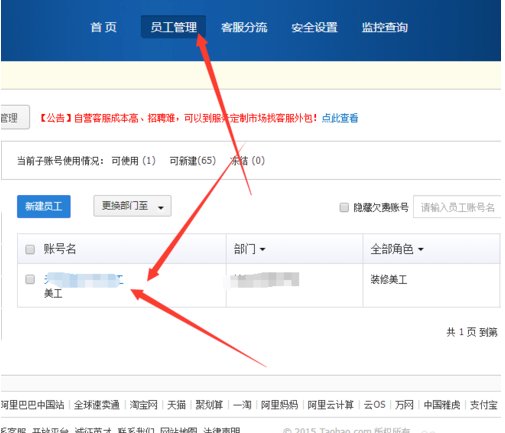Open the blurred employee account name link

pos(84,280)
